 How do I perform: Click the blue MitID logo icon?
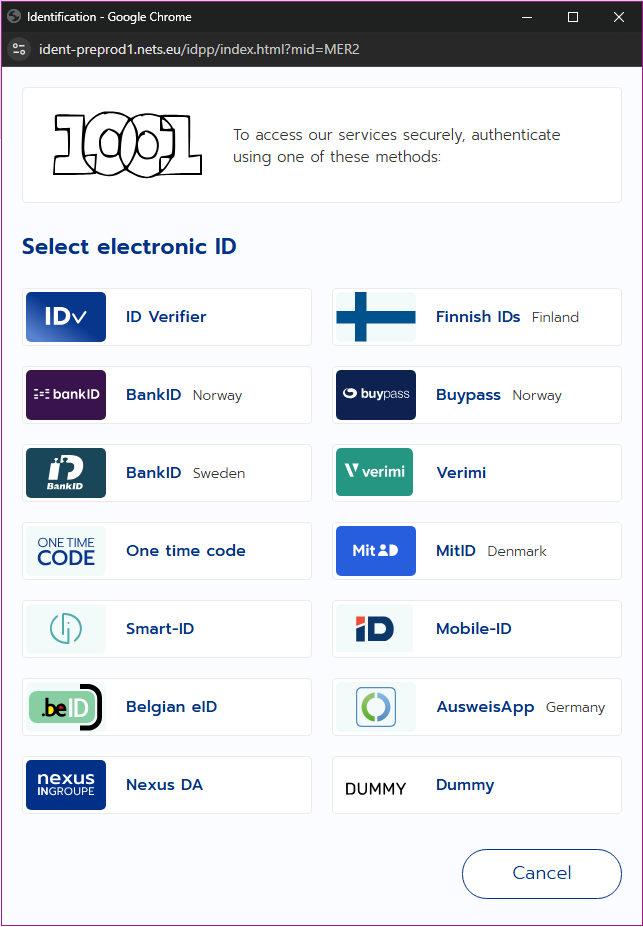[376, 551]
